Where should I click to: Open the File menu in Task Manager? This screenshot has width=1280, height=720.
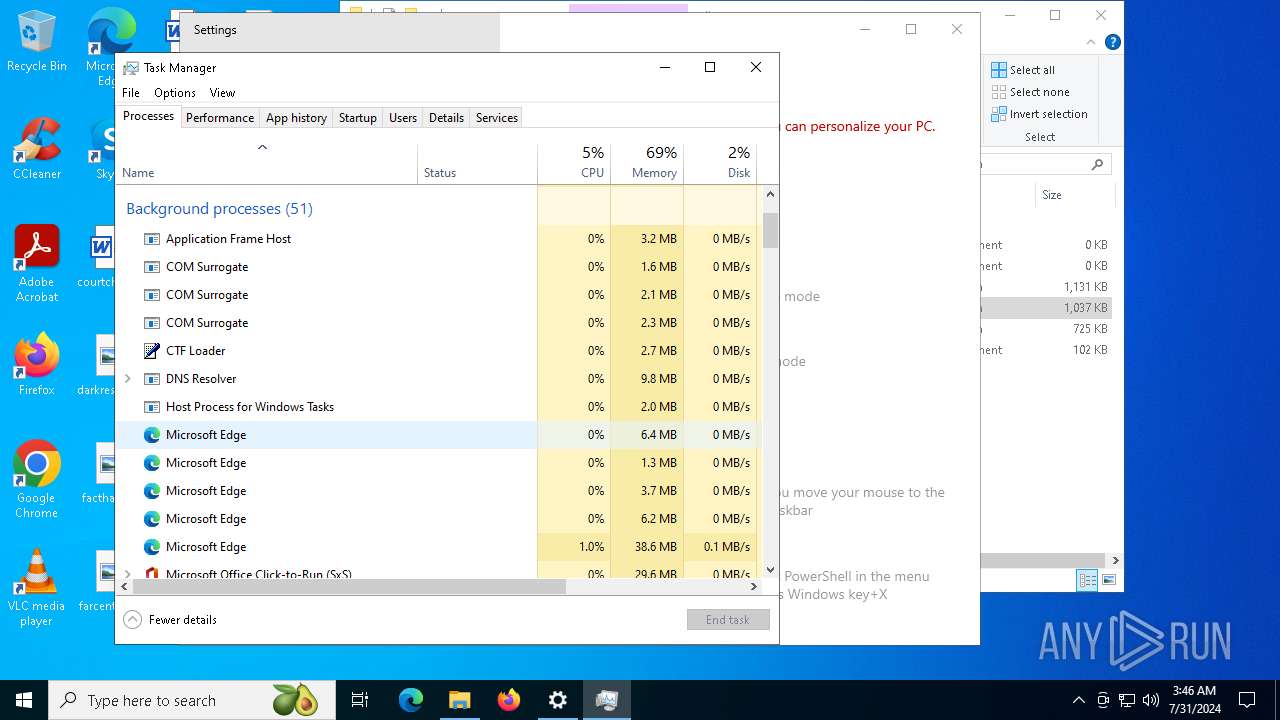click(x=131, y=93)
